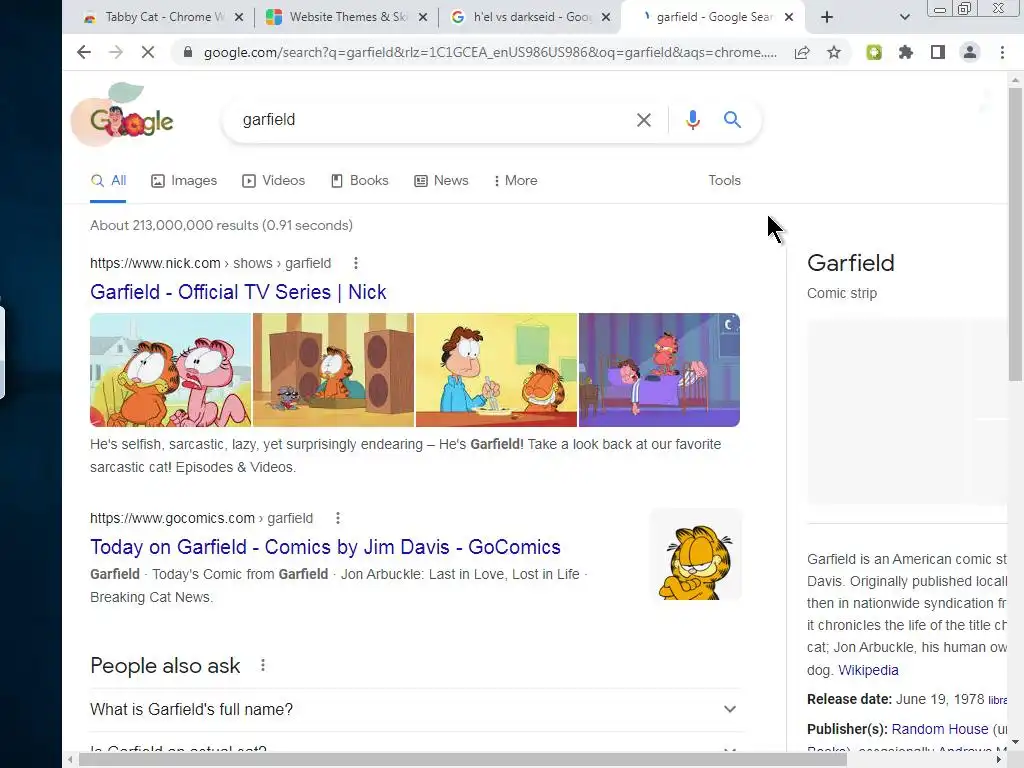Click the address bar URL

[x=490, y=52]
